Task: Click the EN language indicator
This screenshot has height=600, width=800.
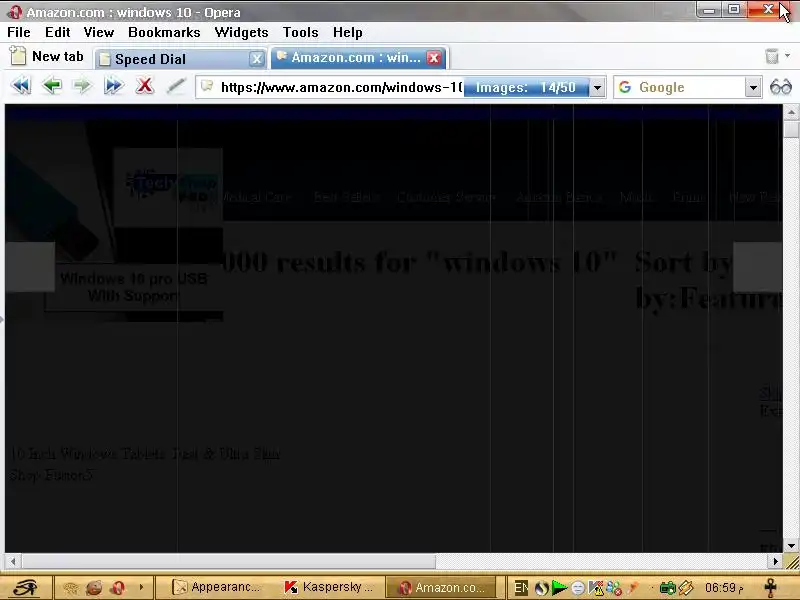Action: 520,588
